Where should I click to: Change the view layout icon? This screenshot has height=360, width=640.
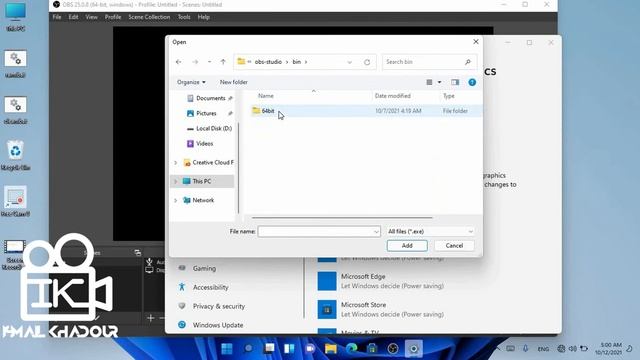pyautogui.click(x=429, y=82)
